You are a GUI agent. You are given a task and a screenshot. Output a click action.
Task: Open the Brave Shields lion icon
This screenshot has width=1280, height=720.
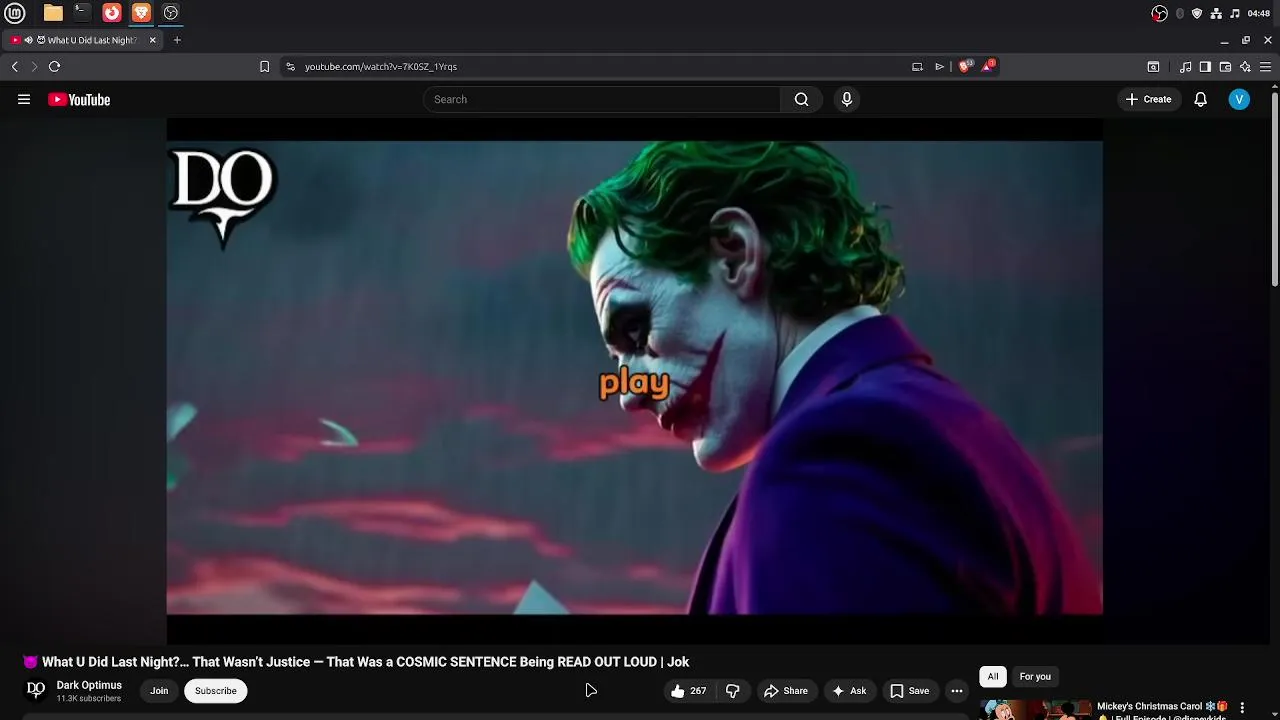tap(964, 67)
